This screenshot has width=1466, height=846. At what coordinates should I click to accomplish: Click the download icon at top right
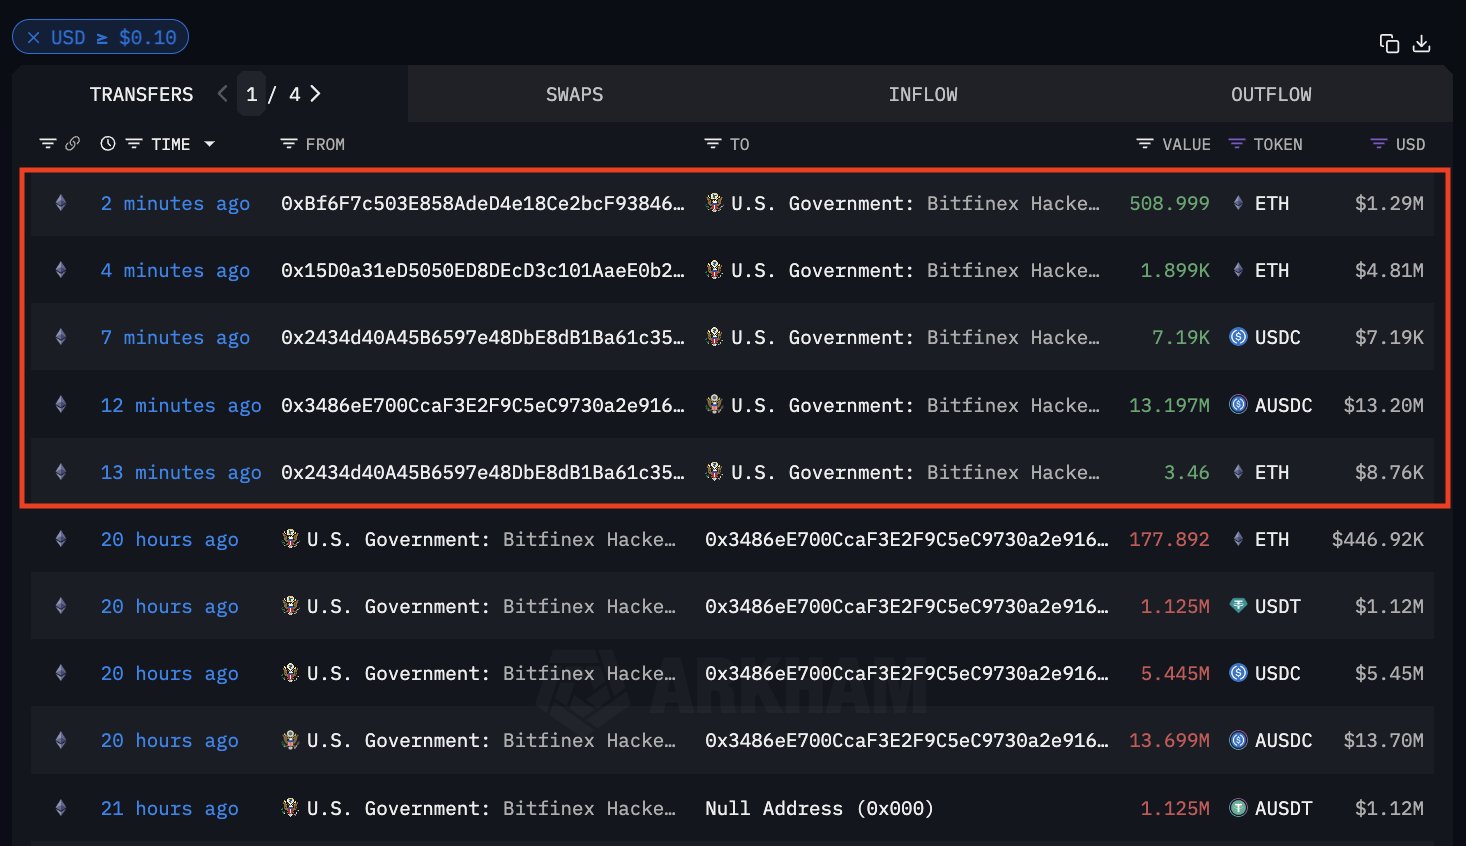[x=1421, y=43]
